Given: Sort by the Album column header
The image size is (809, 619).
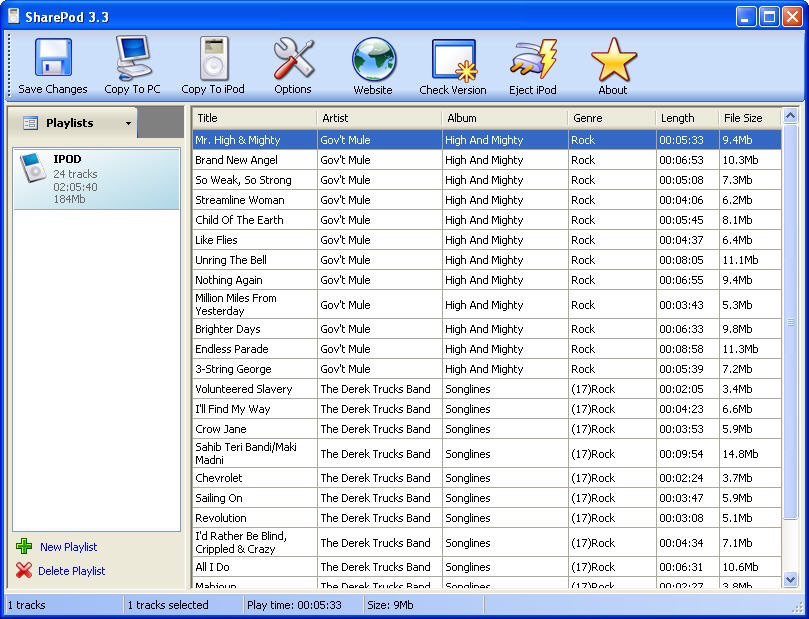Looking at the screenshot, I should click(505, 118).
